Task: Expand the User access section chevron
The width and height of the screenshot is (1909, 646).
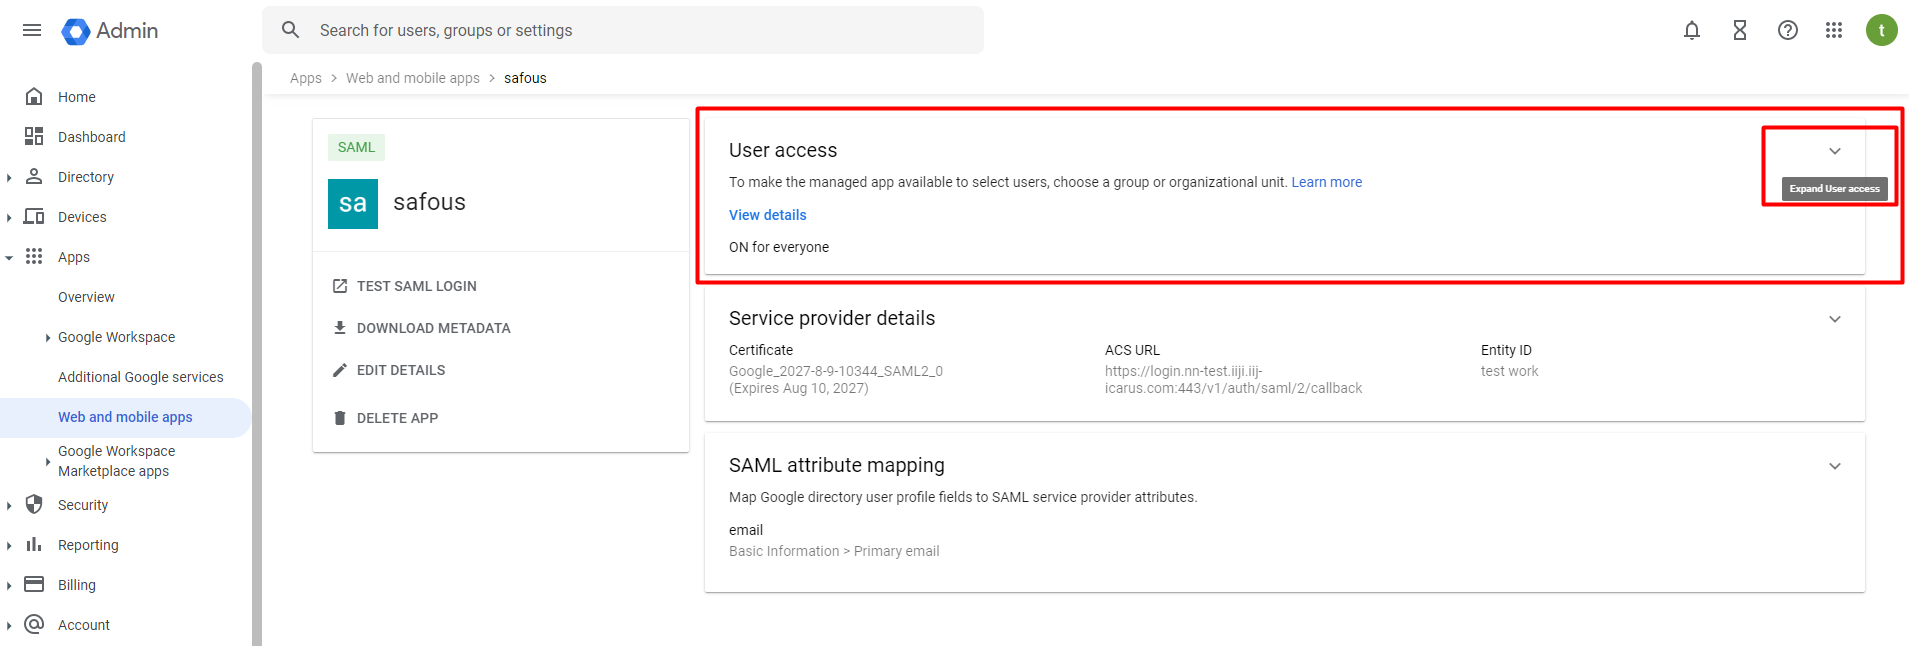Action: 1834,151
